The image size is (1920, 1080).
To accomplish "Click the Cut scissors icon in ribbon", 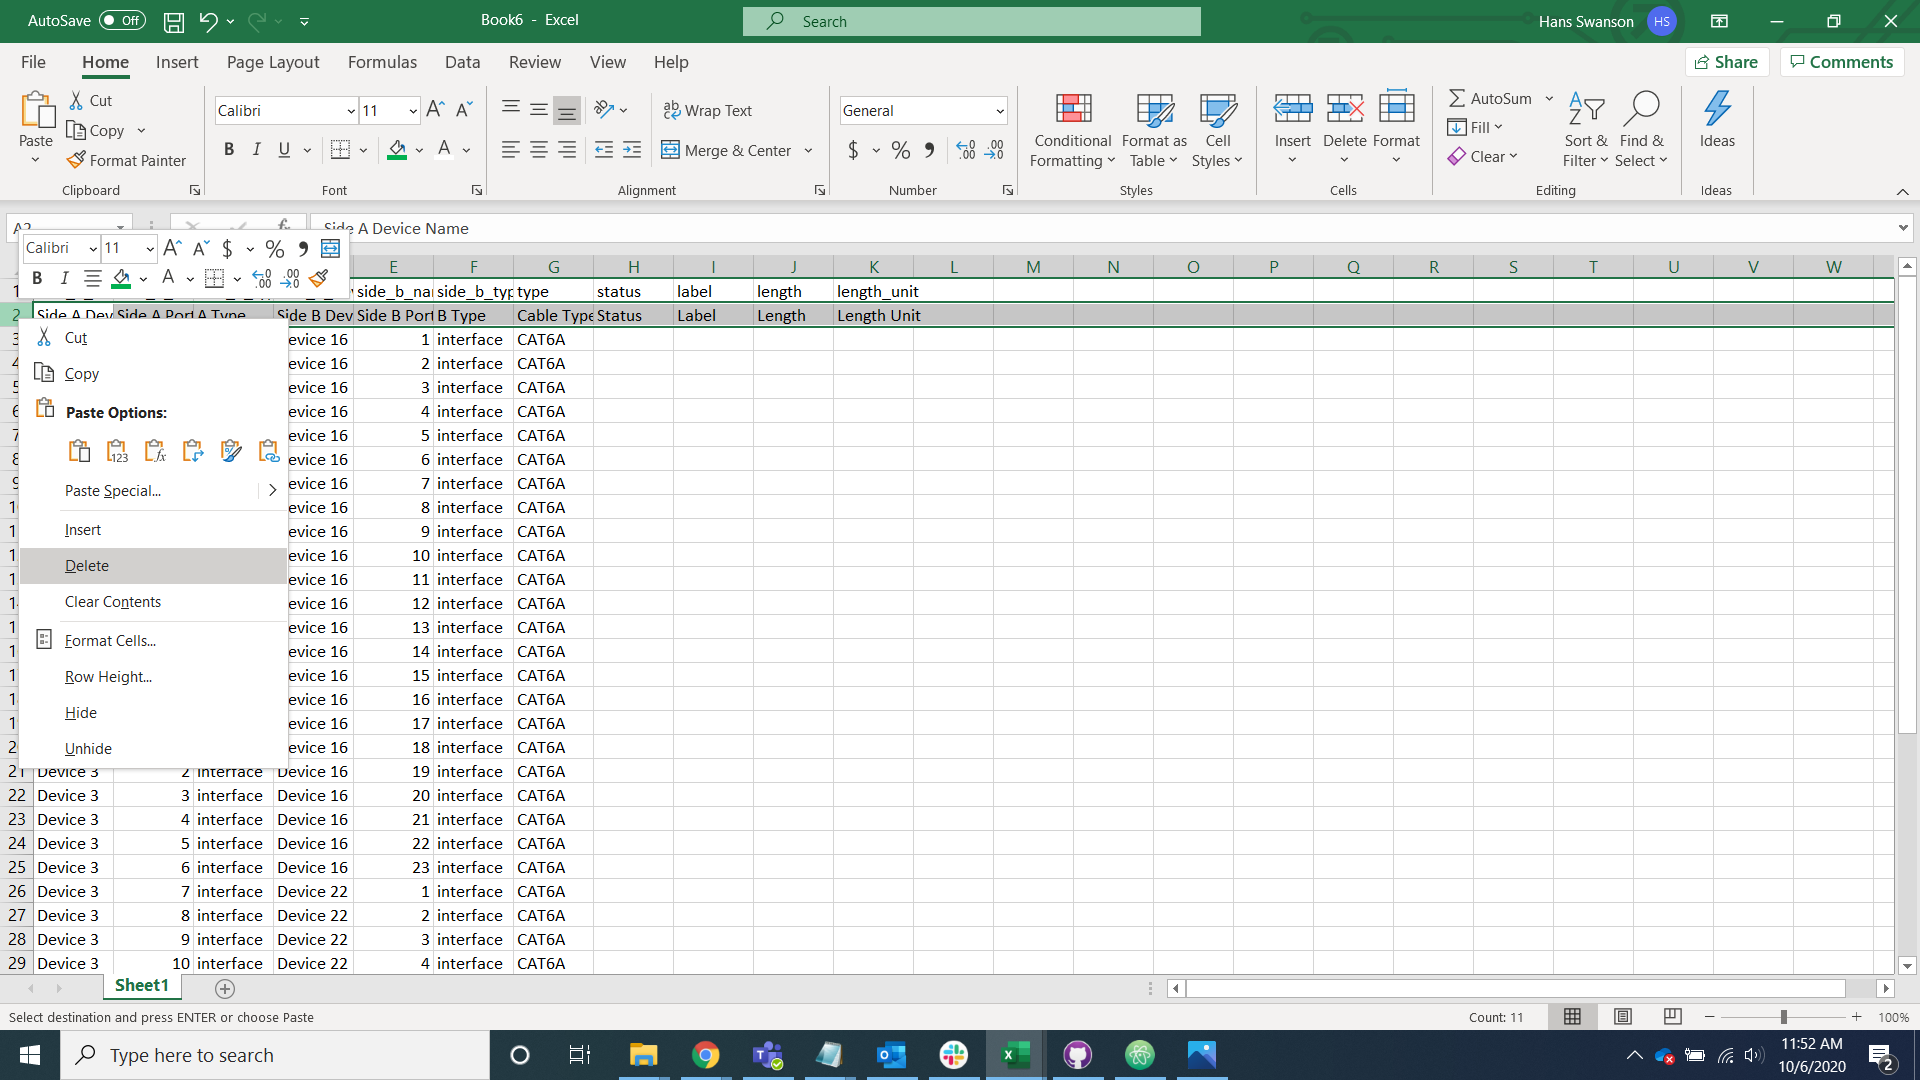I will tap(76, 100).
